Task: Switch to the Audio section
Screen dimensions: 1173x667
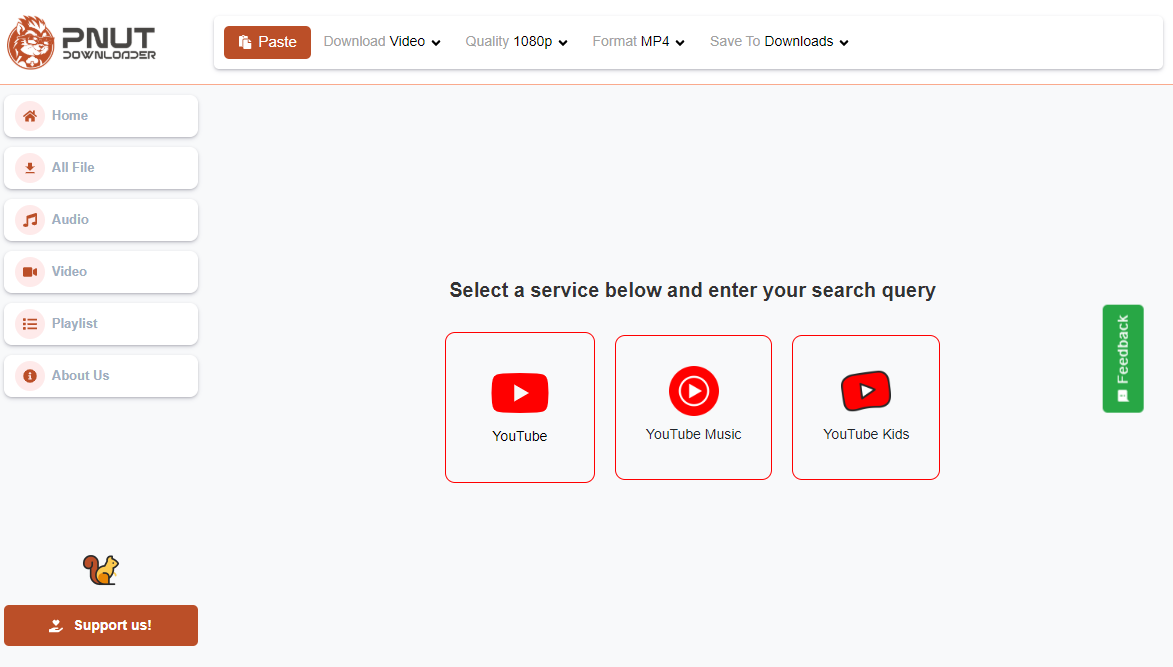Action: pos(101,220)
